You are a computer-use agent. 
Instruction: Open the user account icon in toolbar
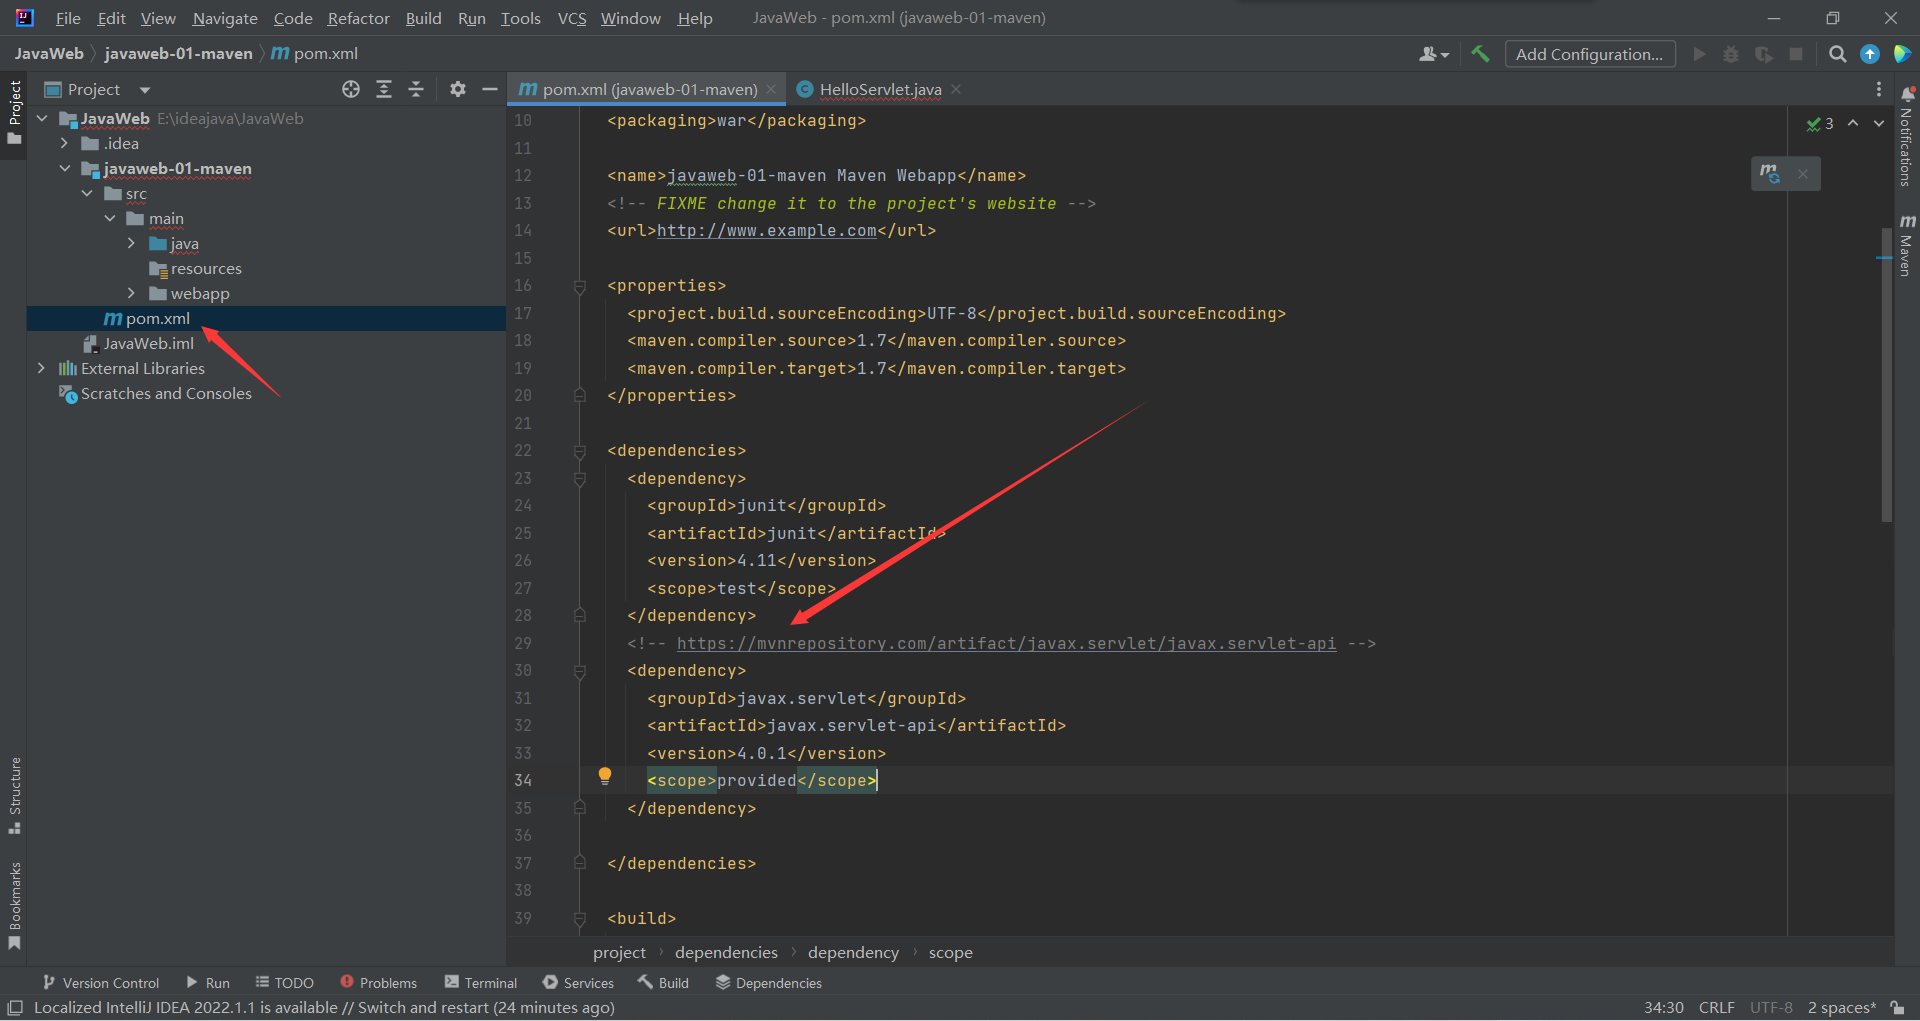coord(1434,54)
